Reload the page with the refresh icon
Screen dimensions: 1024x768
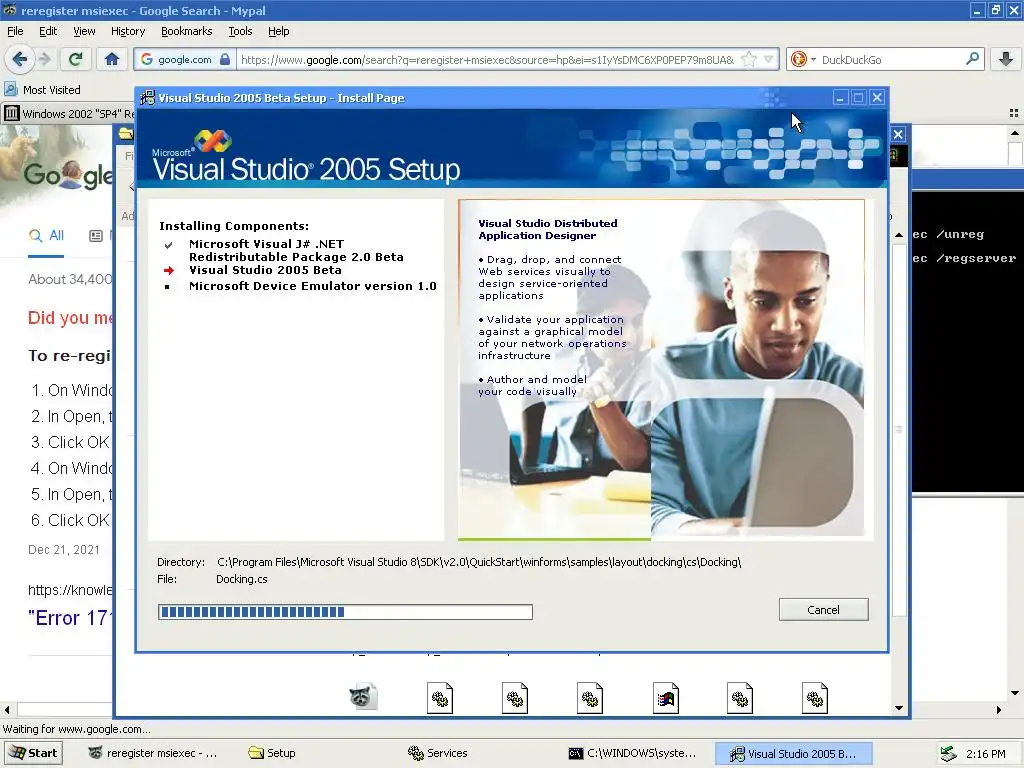[x=75, y=59]
